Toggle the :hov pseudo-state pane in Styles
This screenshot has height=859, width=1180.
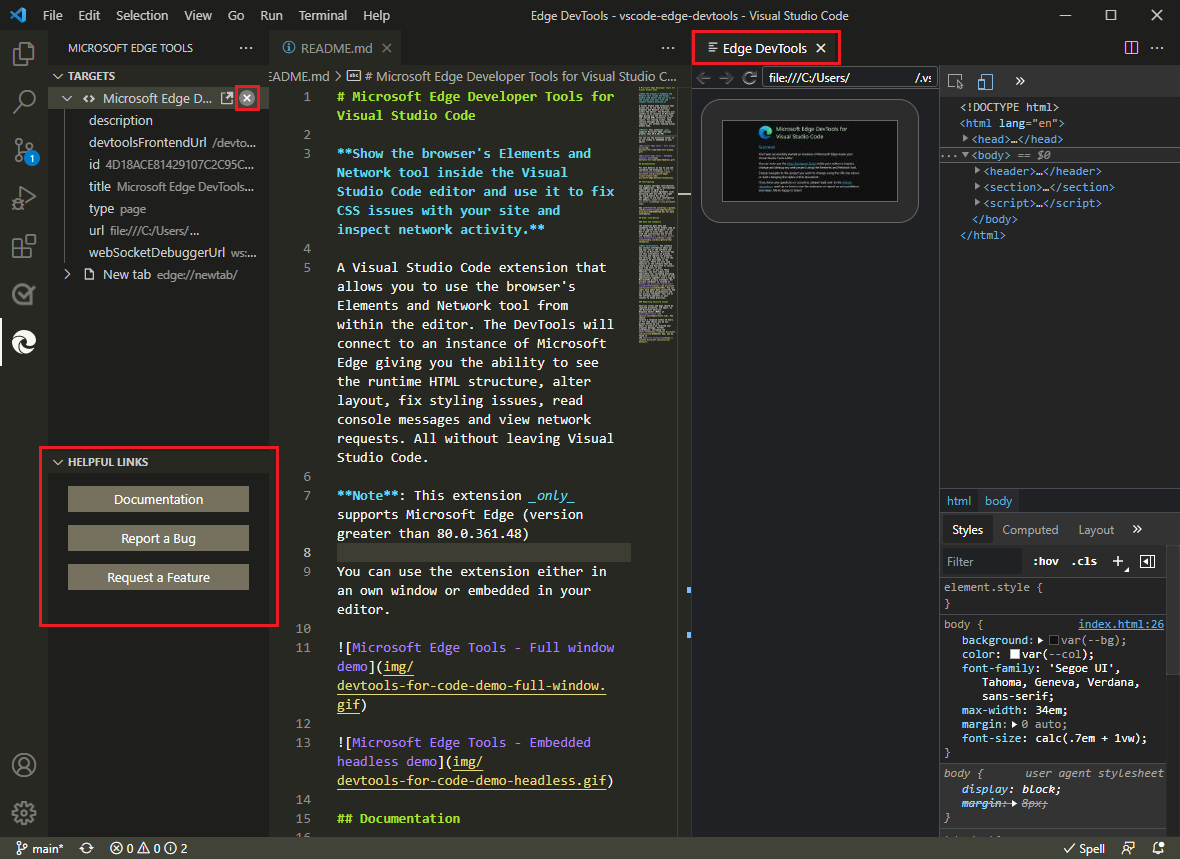point(1045,561)
